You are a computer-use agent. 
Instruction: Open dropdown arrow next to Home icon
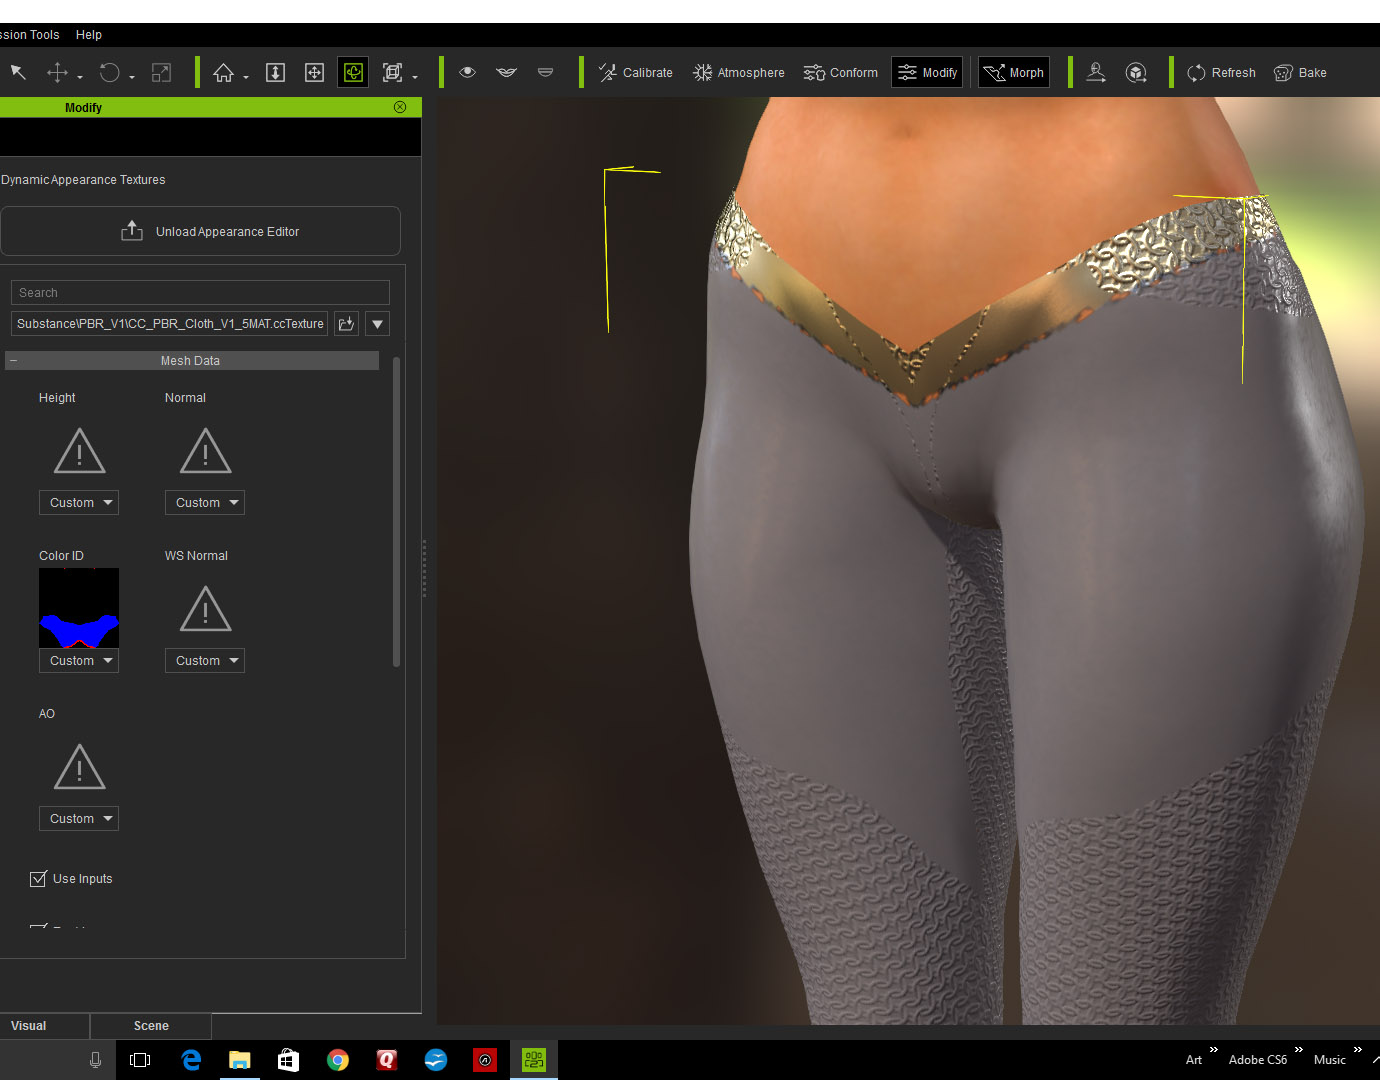246,77
